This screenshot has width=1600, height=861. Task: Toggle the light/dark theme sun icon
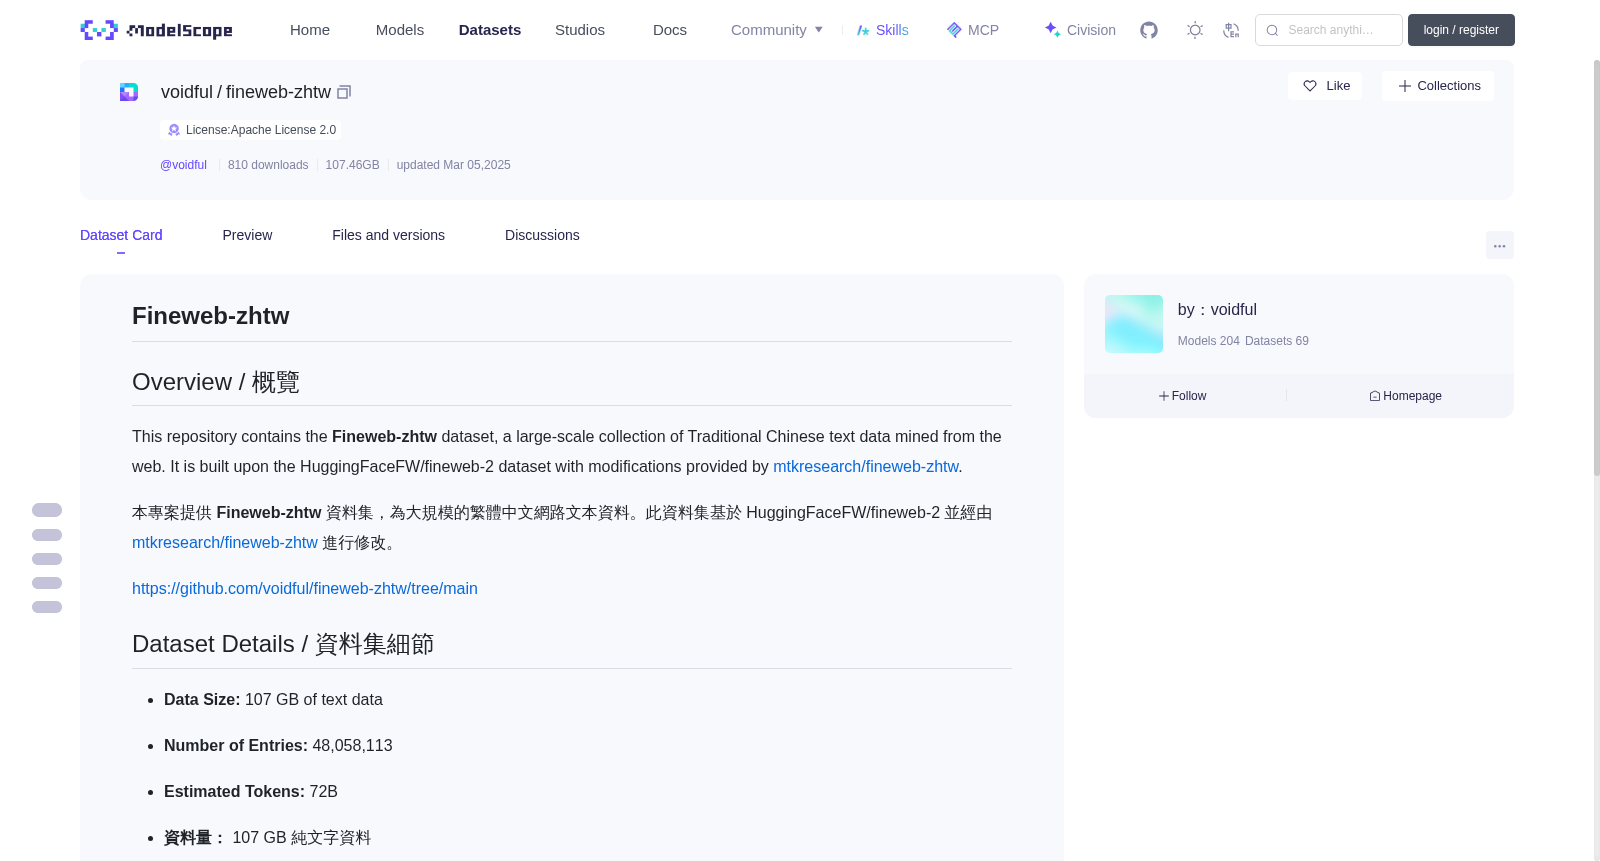click(1194, 30)
